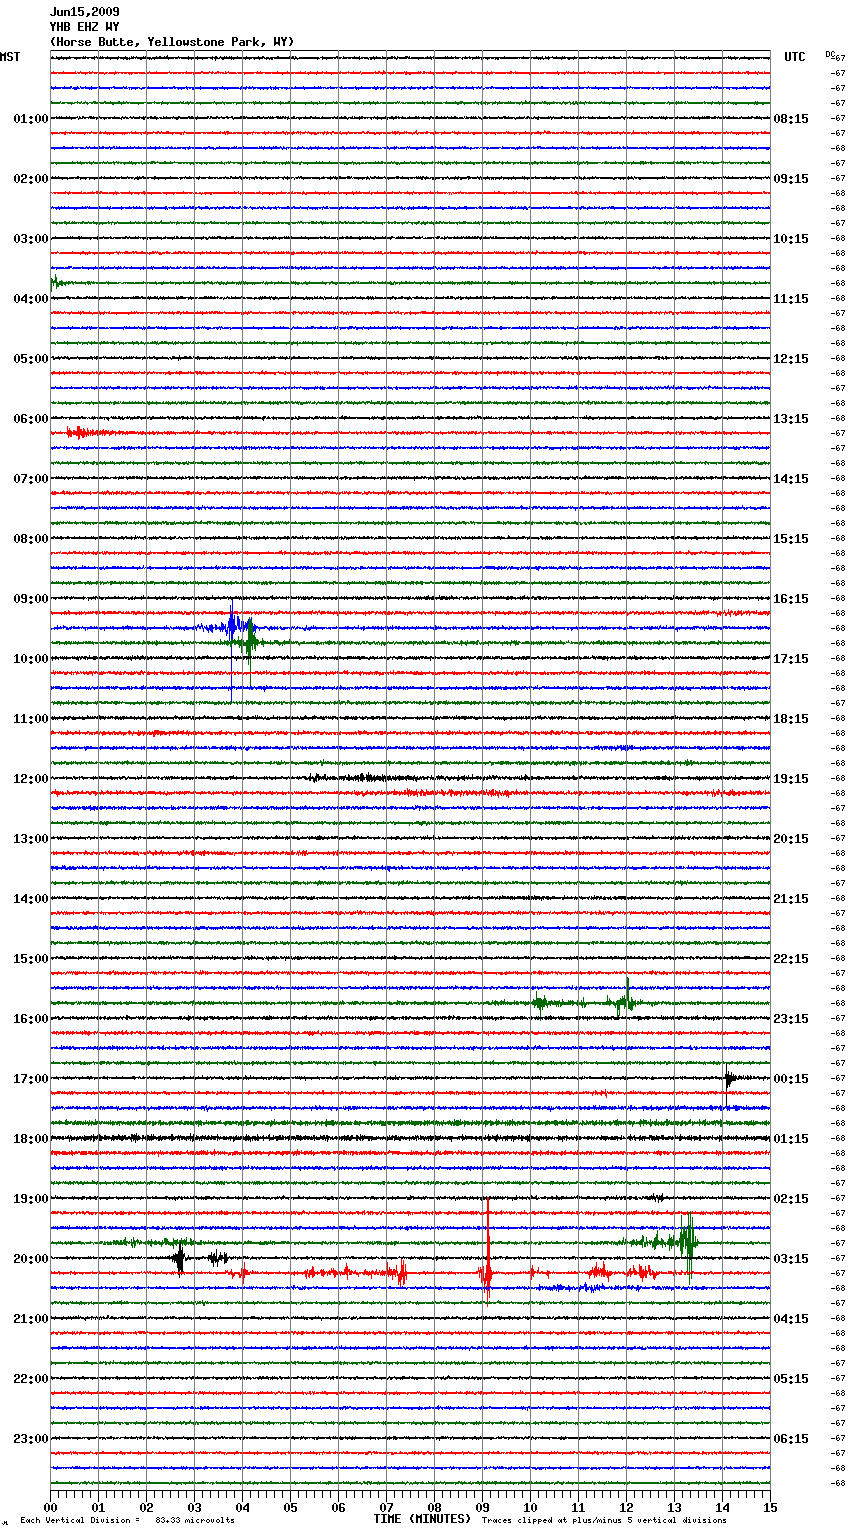Select the 12:00 MST time label
Image resolution: width=850 pixels, height=1534 pixels.
[x=31, y=779]
